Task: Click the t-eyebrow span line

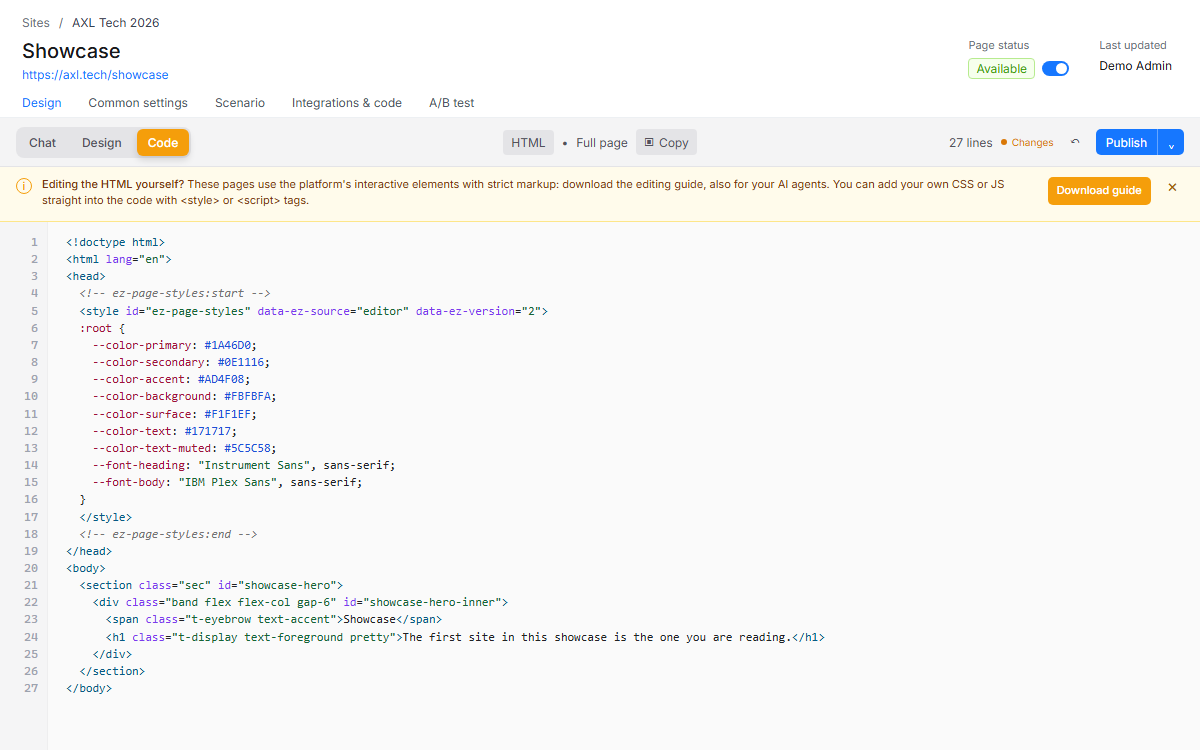Action: [x=274, y=620]
